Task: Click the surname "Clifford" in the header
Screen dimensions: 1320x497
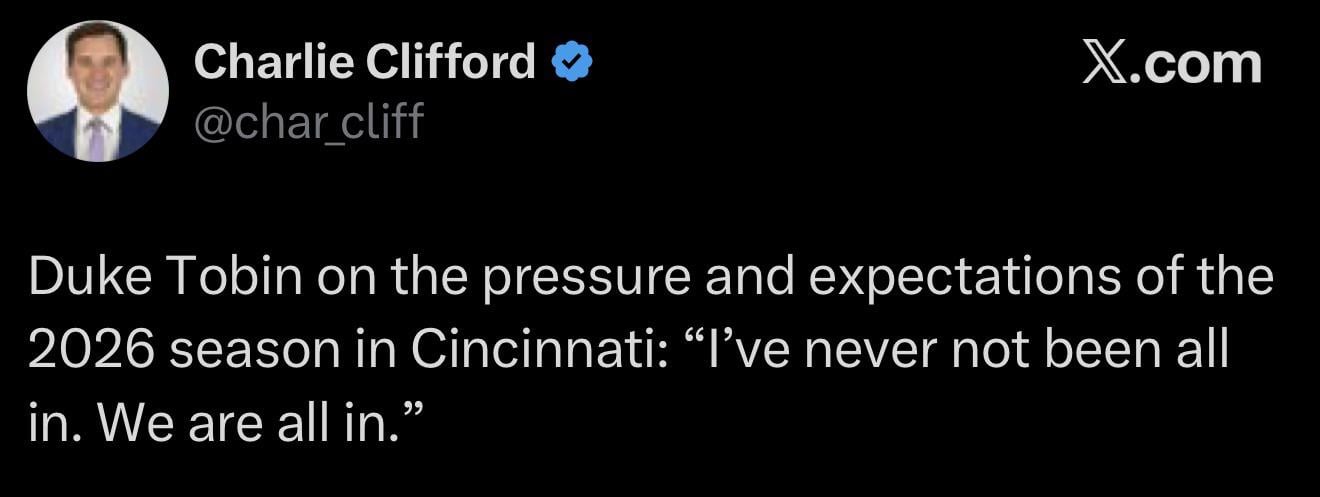Action: click(451, 63)
